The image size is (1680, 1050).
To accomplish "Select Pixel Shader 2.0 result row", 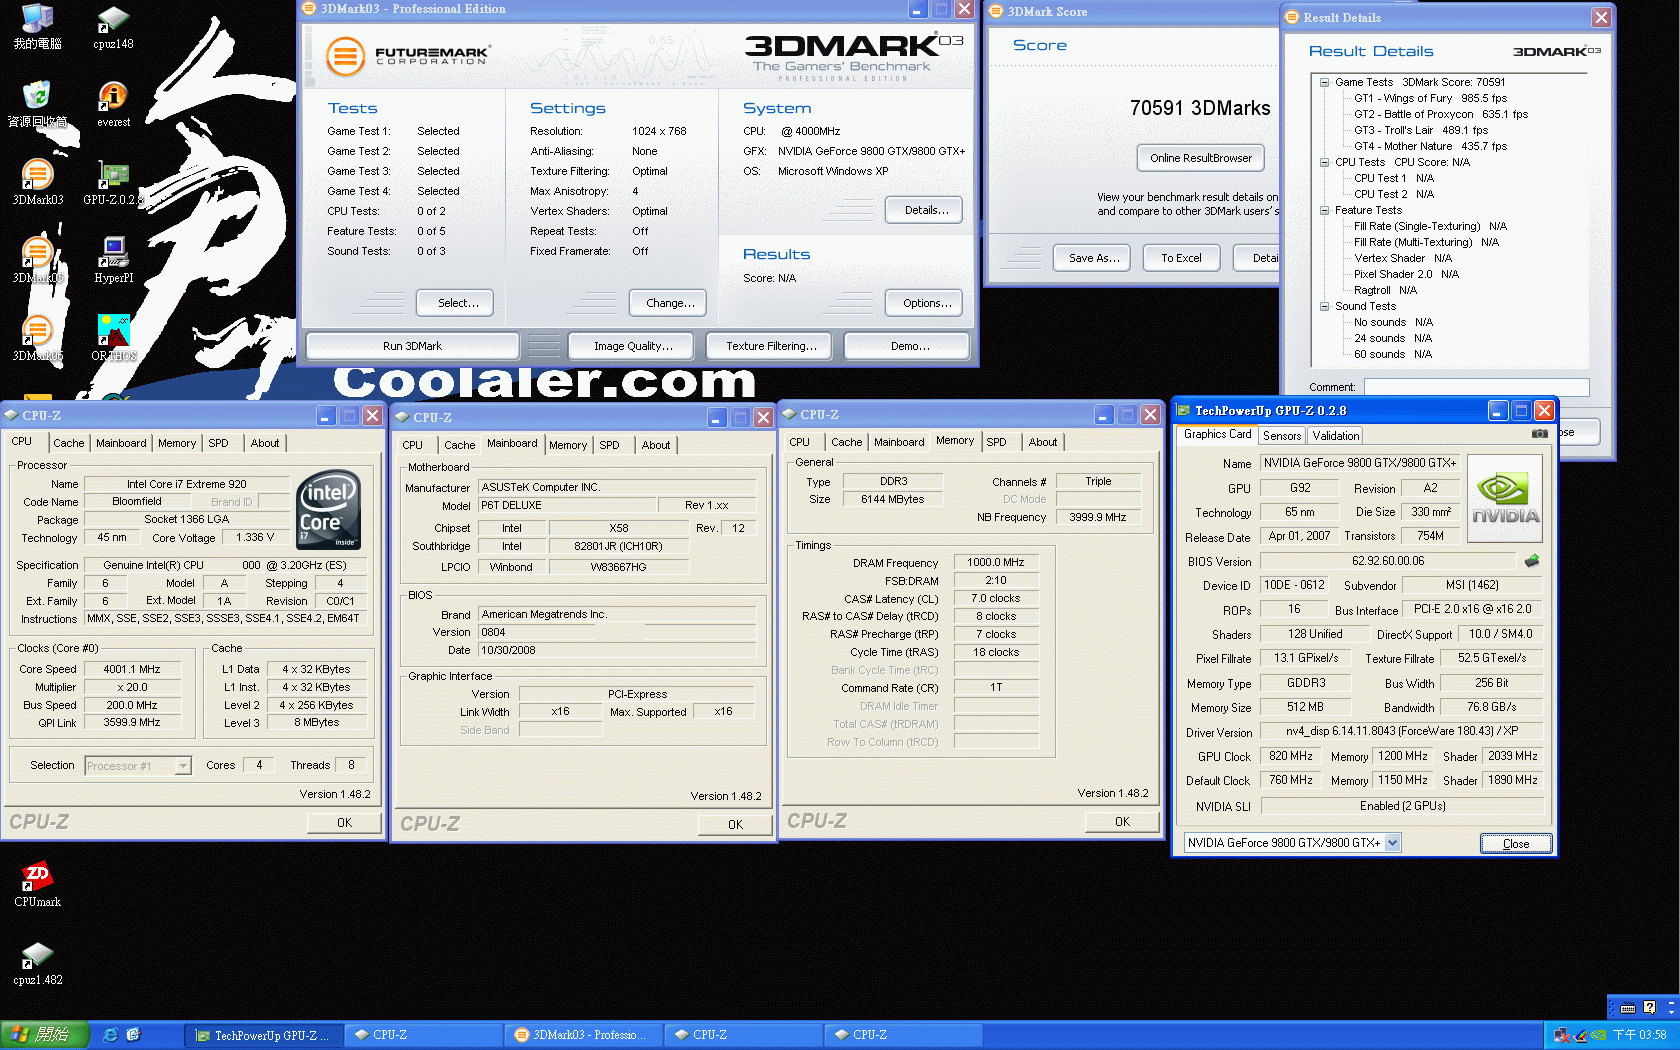I will 1406,274.
